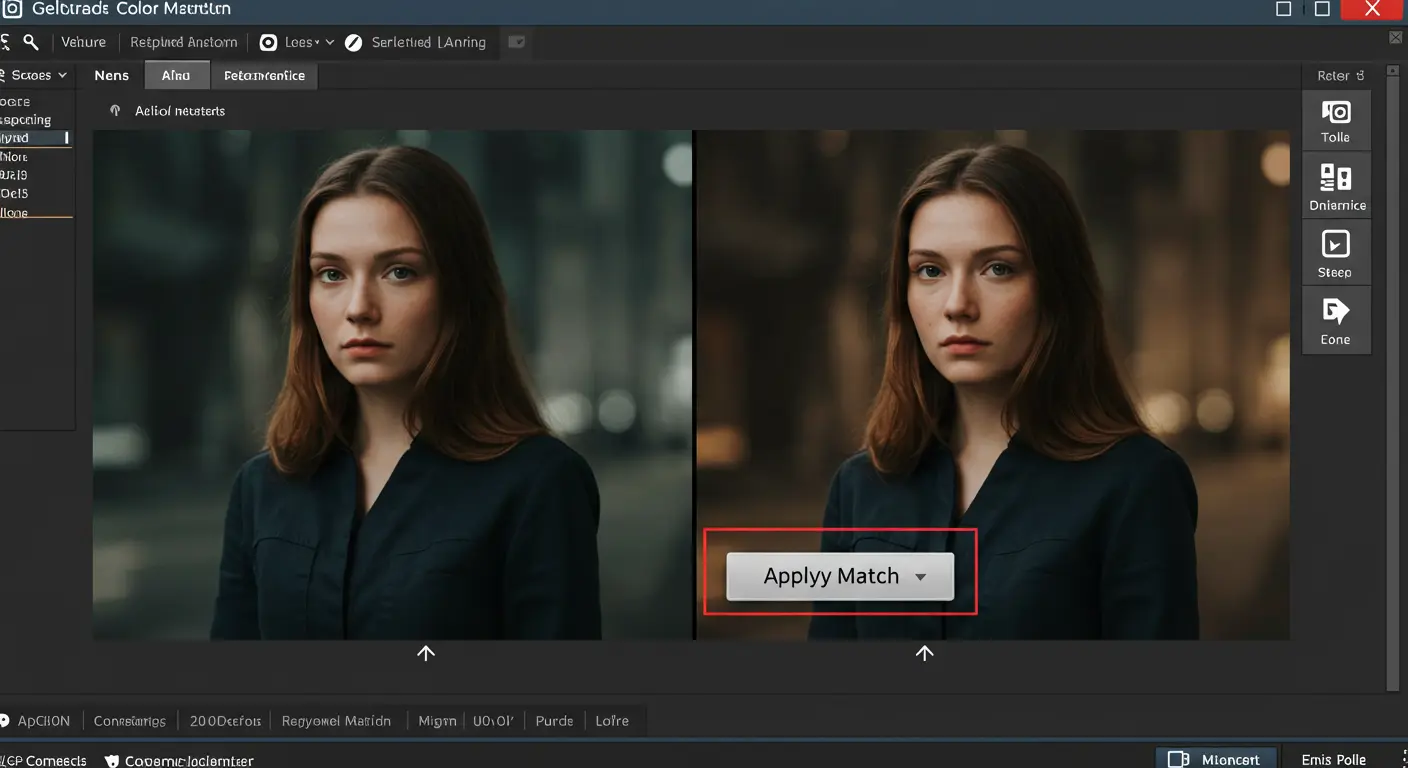Click the Mioncert button in status bar
Image resolution: width=1408 pixels, height=768 pixels.
coord(1216,760)
